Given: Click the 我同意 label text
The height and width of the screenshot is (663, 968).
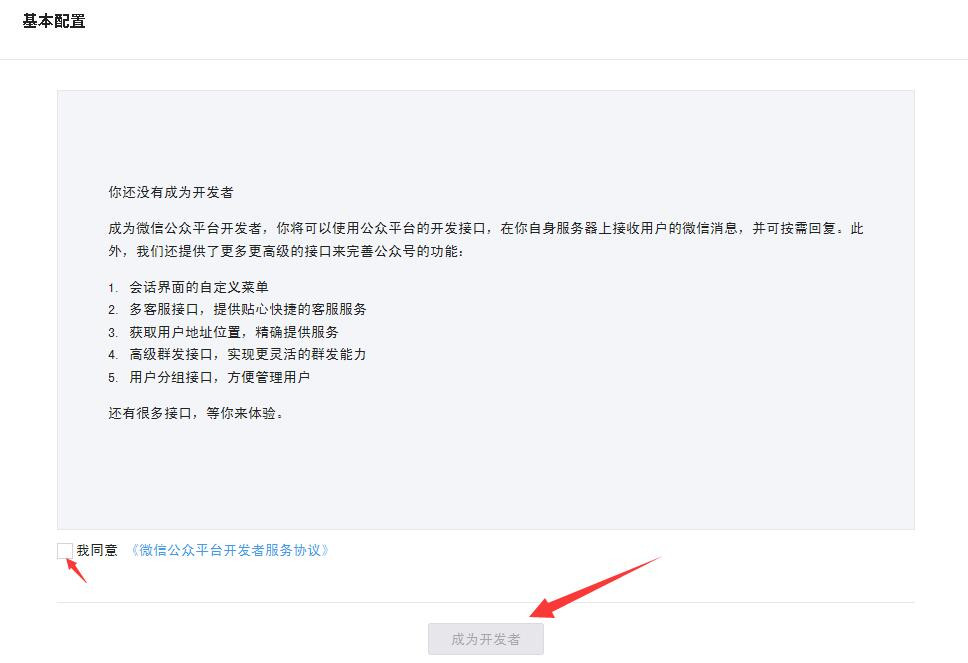Looking at the screenshot, I should [97, 550].
